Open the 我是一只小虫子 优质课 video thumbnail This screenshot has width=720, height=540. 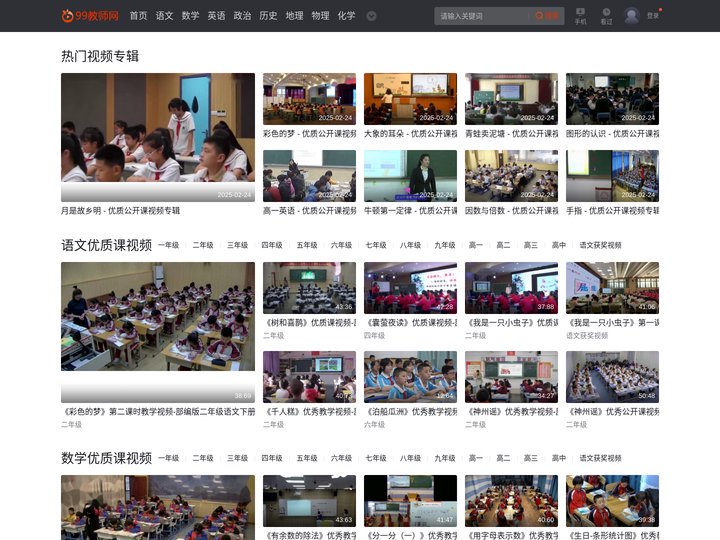pos(512,288)
